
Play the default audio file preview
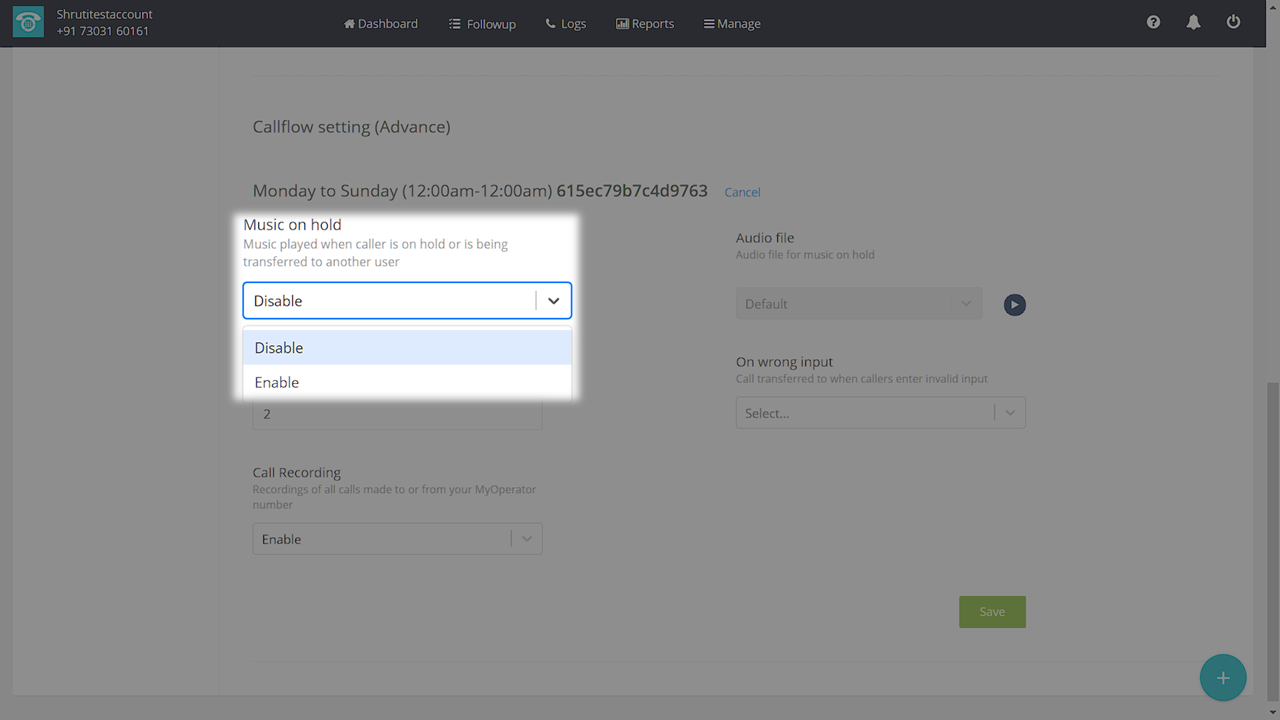click(1014, 304)
